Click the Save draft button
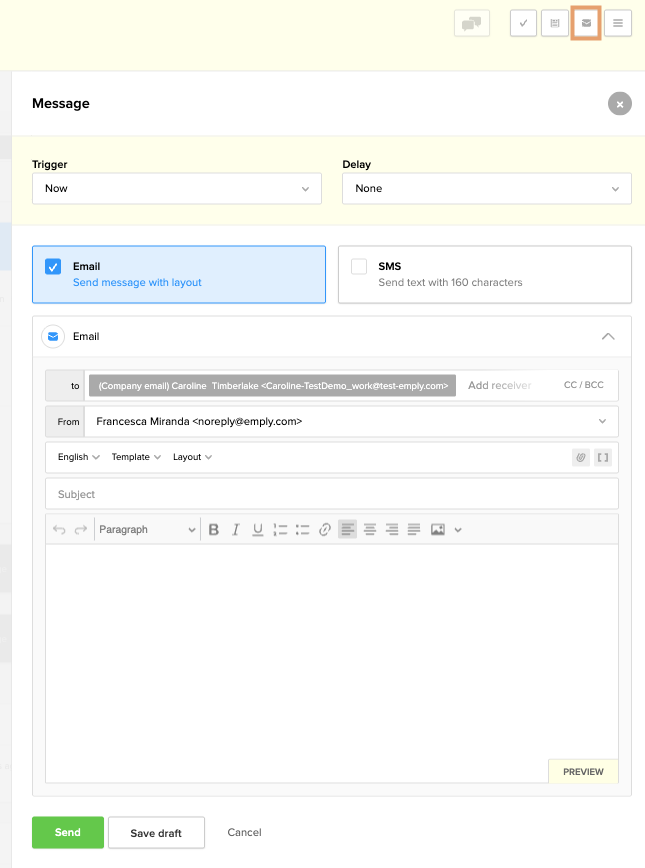 point(156,833)
